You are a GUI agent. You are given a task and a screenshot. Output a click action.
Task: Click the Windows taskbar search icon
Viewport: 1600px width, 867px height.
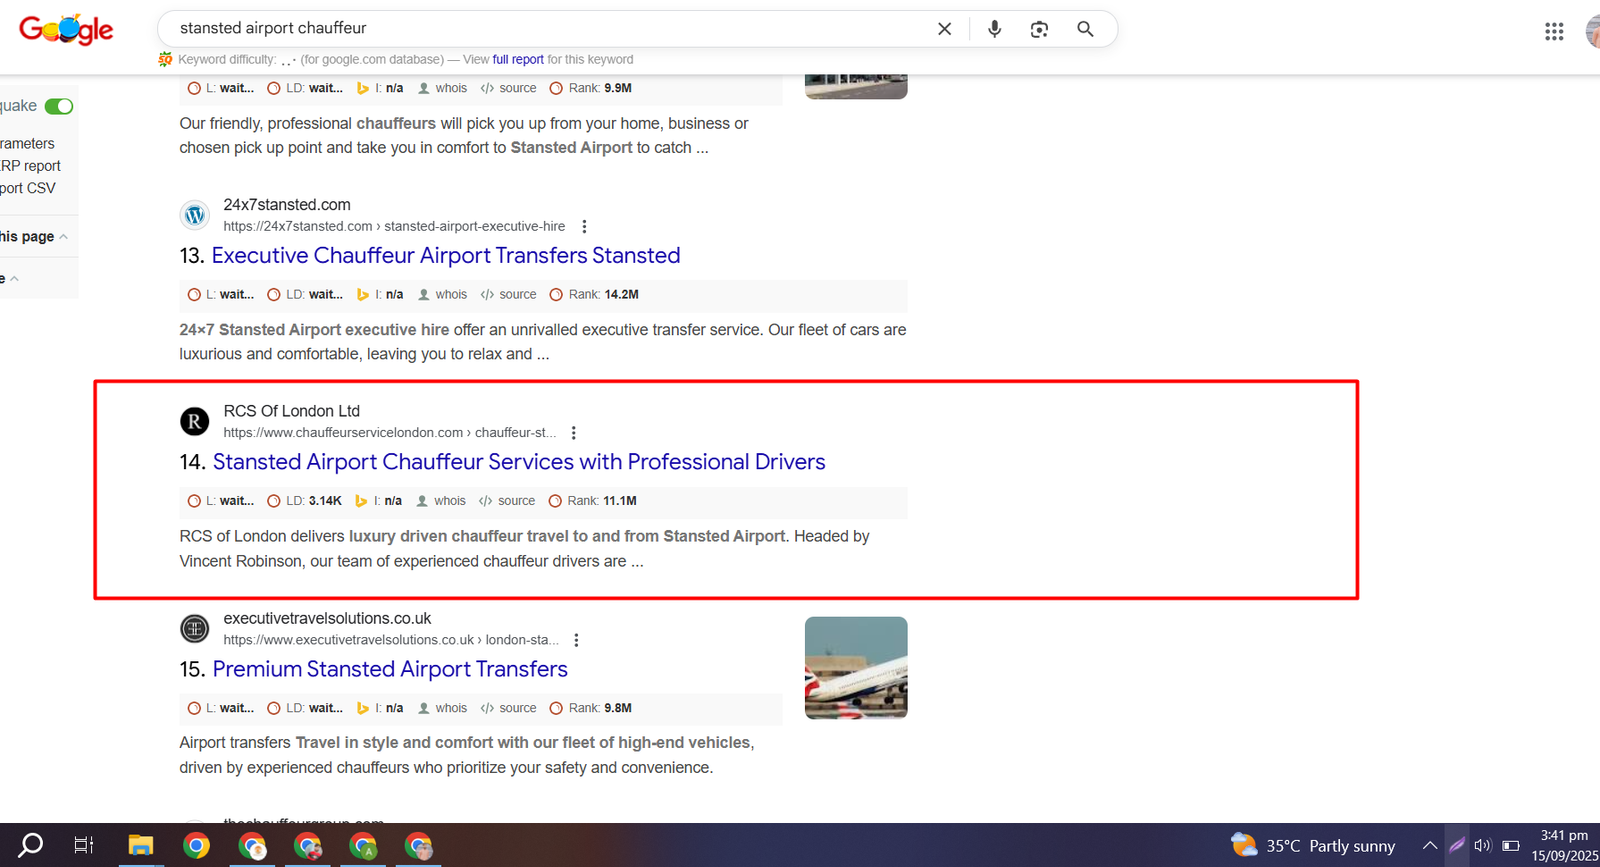(x=32, y=846)
